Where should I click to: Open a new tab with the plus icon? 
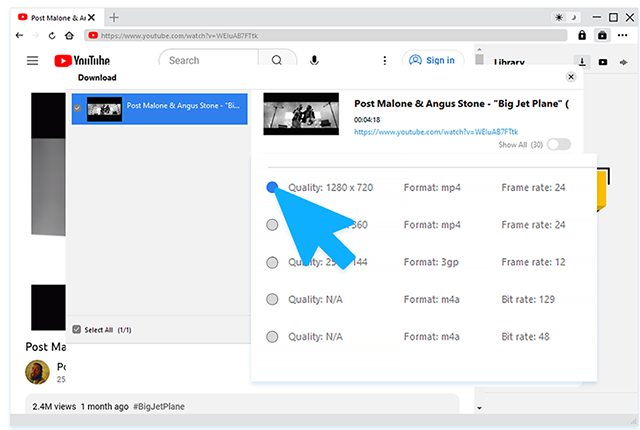[x=114, y=18]
